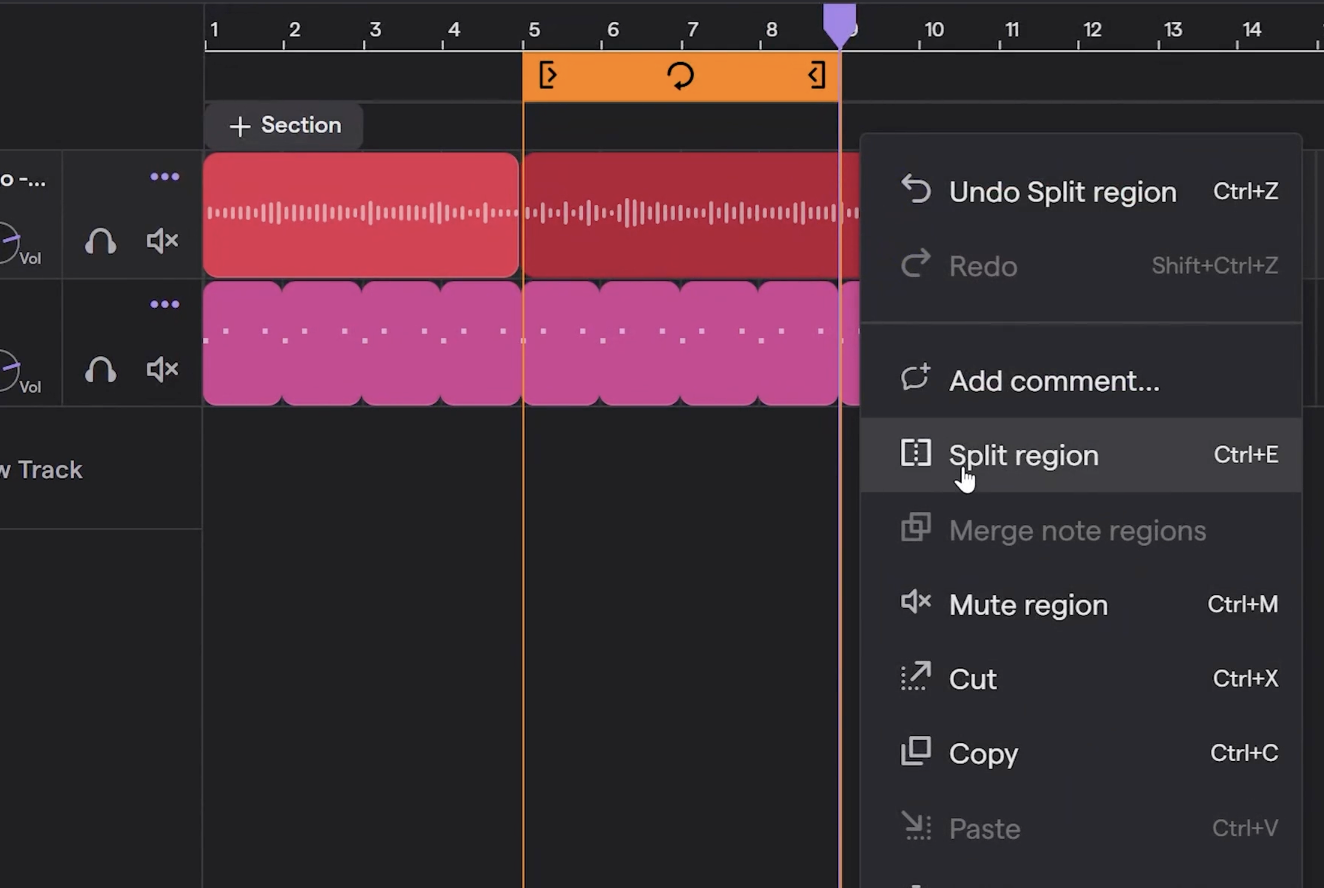Screen dimensions: 1324x888
Task: Click bar number 1 on the ruler
Action: click(x=214, y=30)
